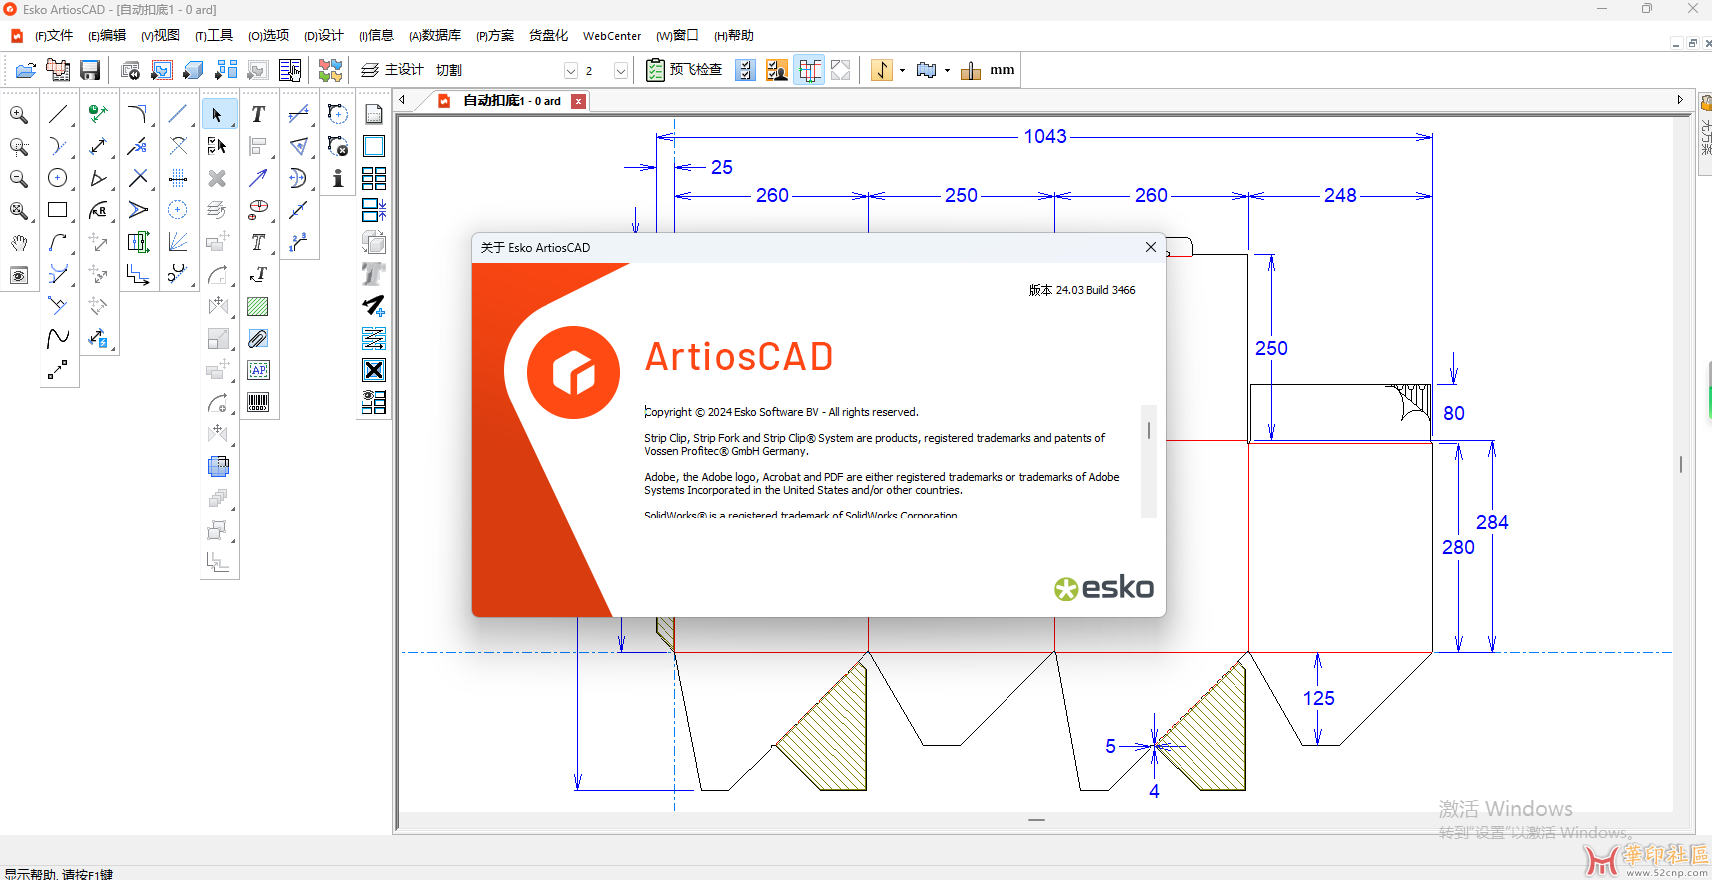Viewport: 1712px width, 880px height.
Task: Click the colored puzzle pieces icon
Action: pyautogui.click(x=330, y=70)
